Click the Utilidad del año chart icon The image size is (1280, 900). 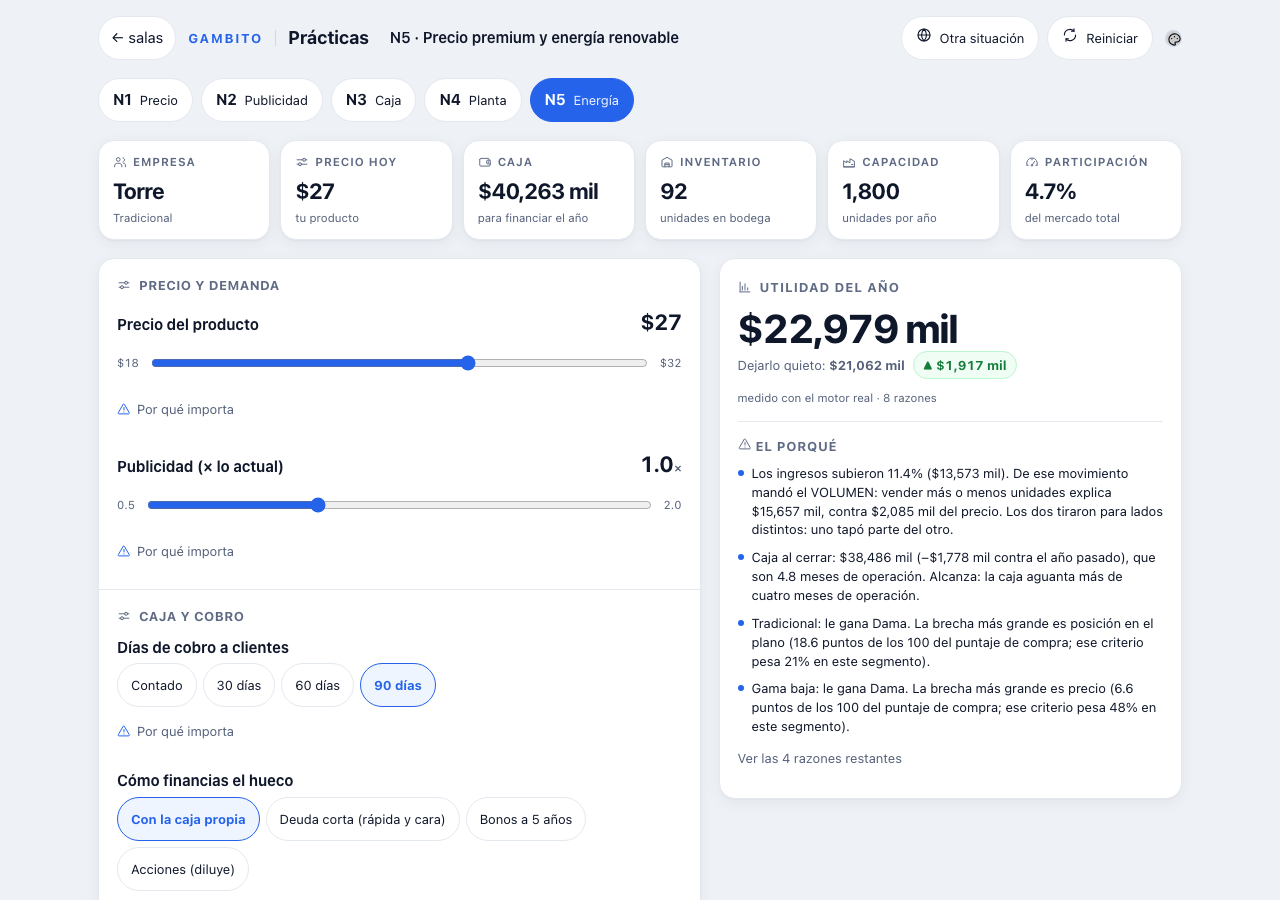coord(744,287)
